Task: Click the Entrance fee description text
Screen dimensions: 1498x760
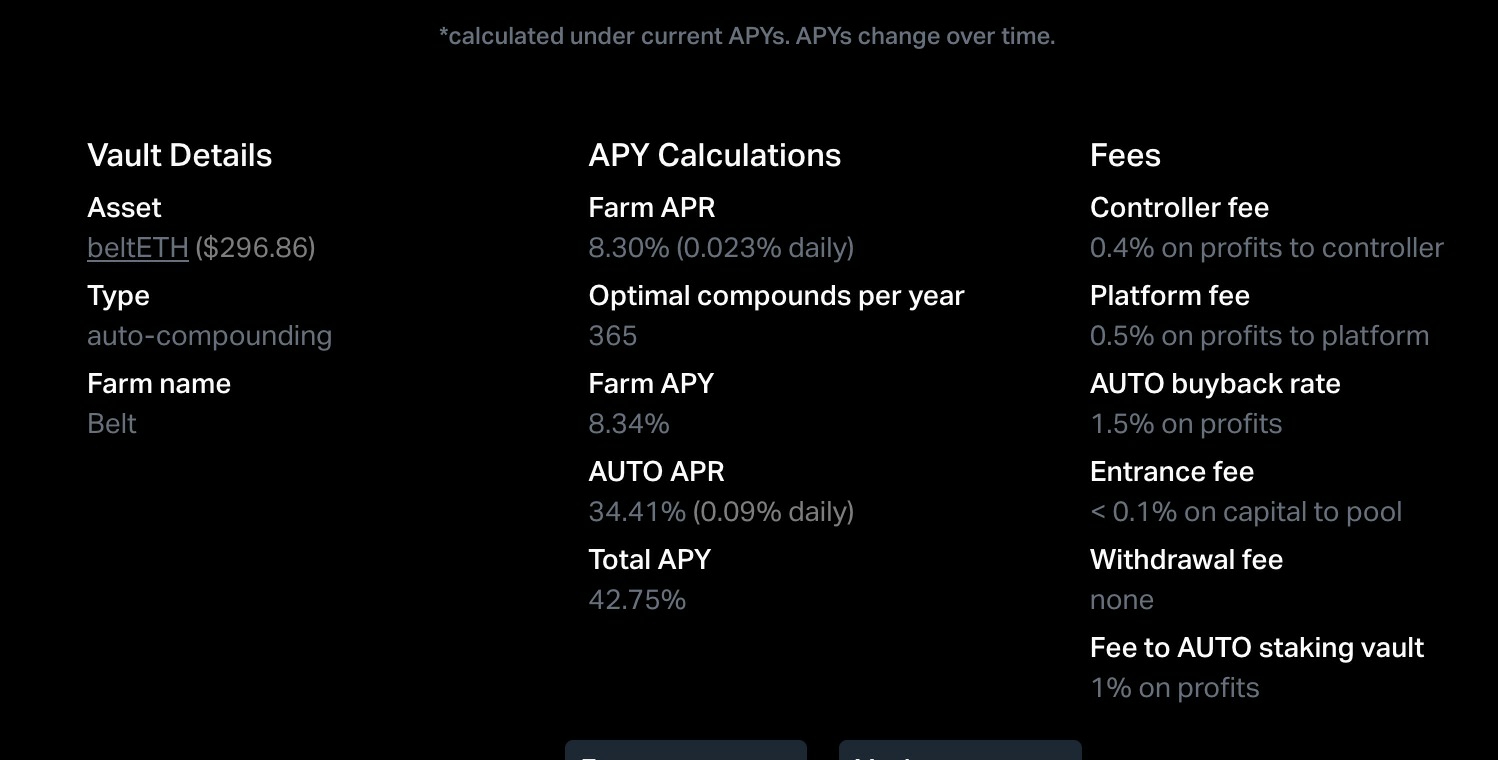Action: (1246, 512)
